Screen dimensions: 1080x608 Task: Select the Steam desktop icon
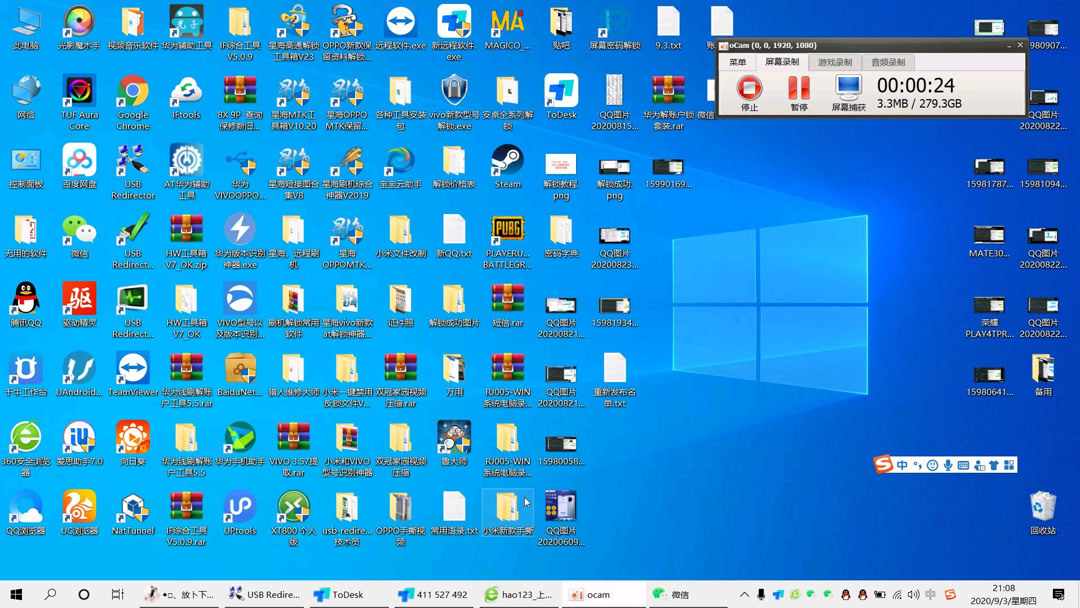pyautogui.click(x=508, y=166)
